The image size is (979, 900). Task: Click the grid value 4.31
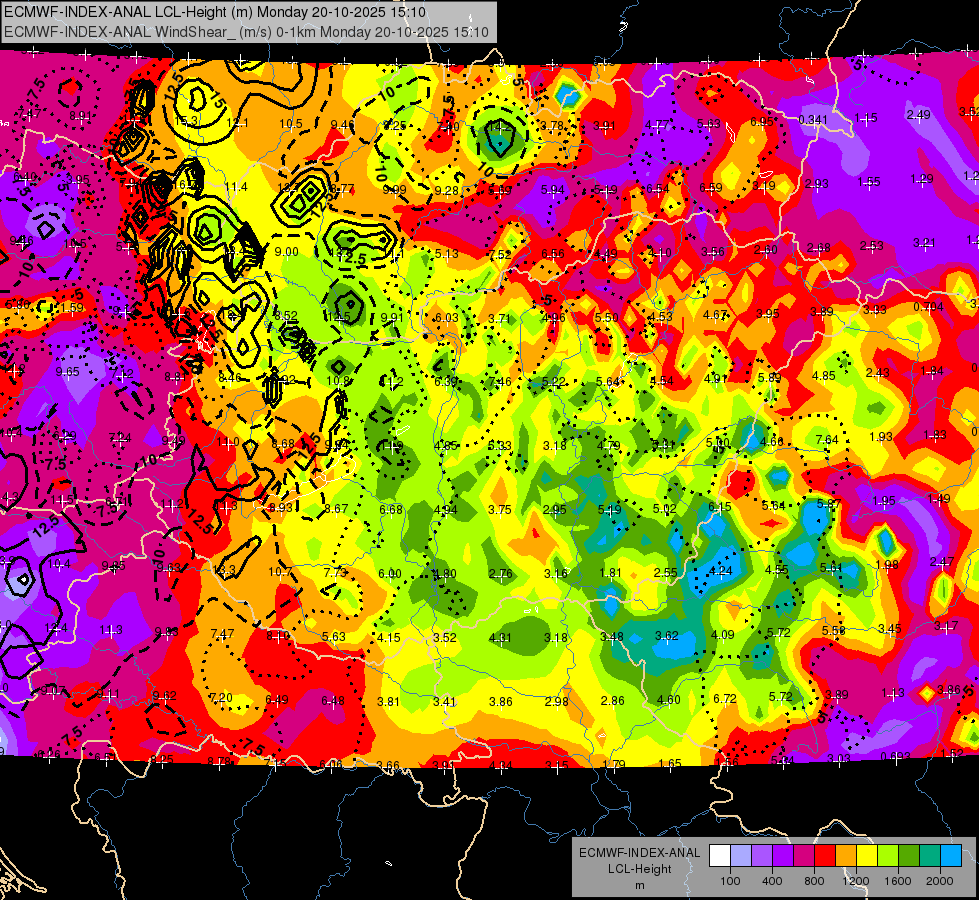tap(500, 638)
